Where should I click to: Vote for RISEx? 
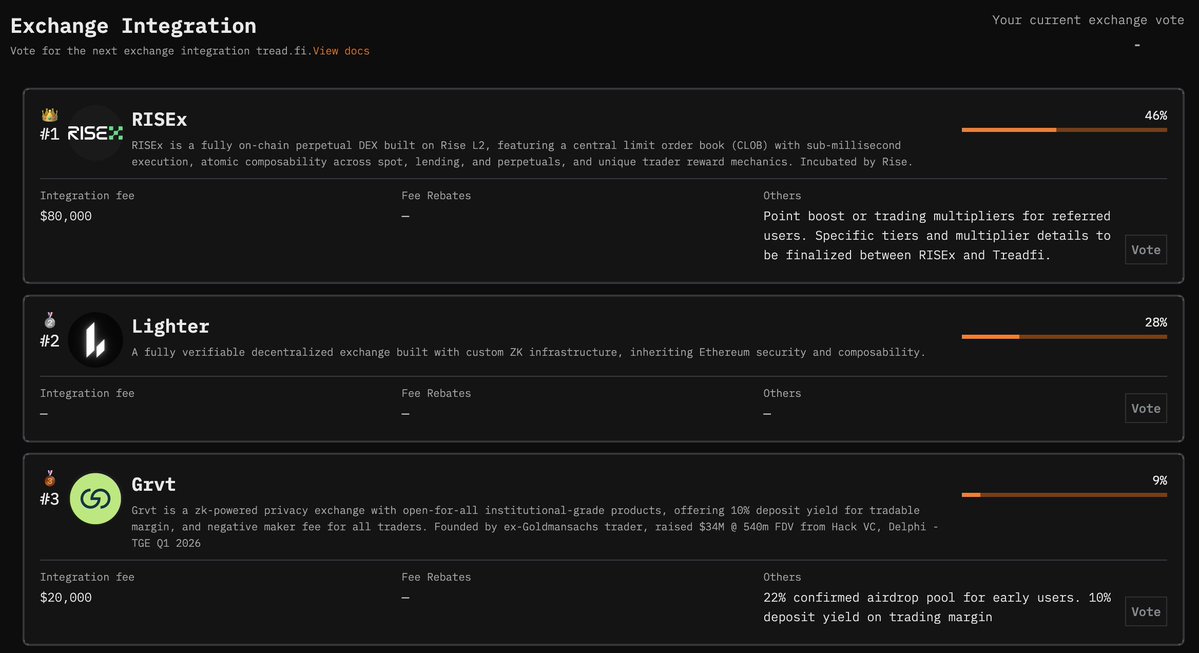point(1145,250)
